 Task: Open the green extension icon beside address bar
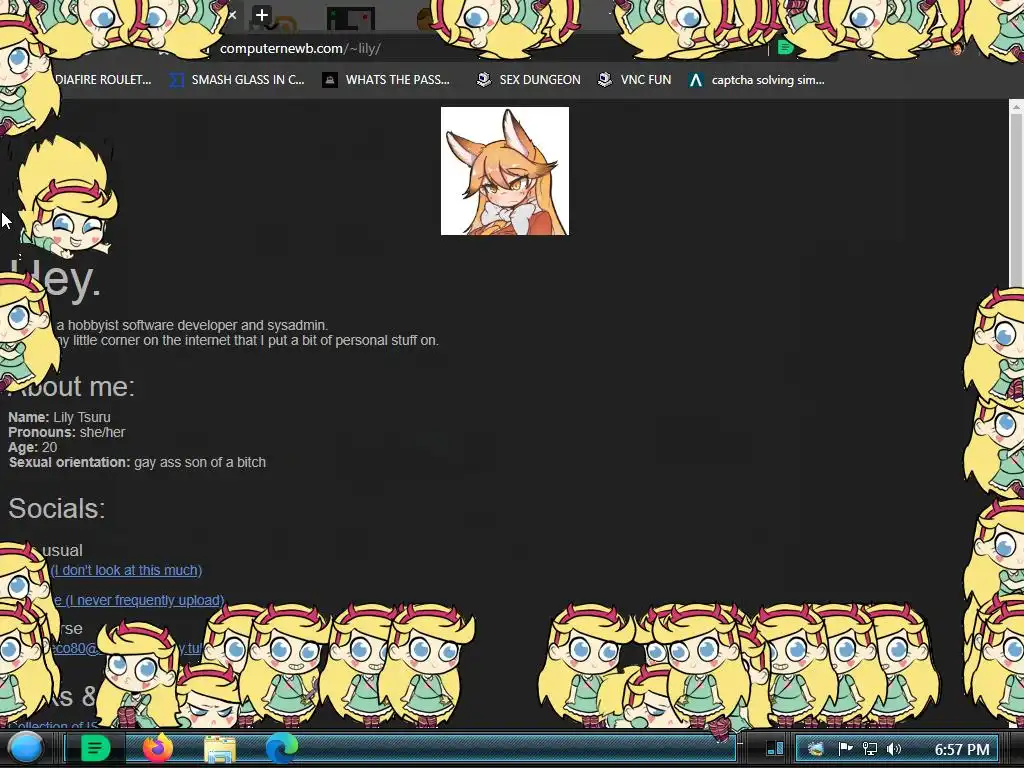786,48
